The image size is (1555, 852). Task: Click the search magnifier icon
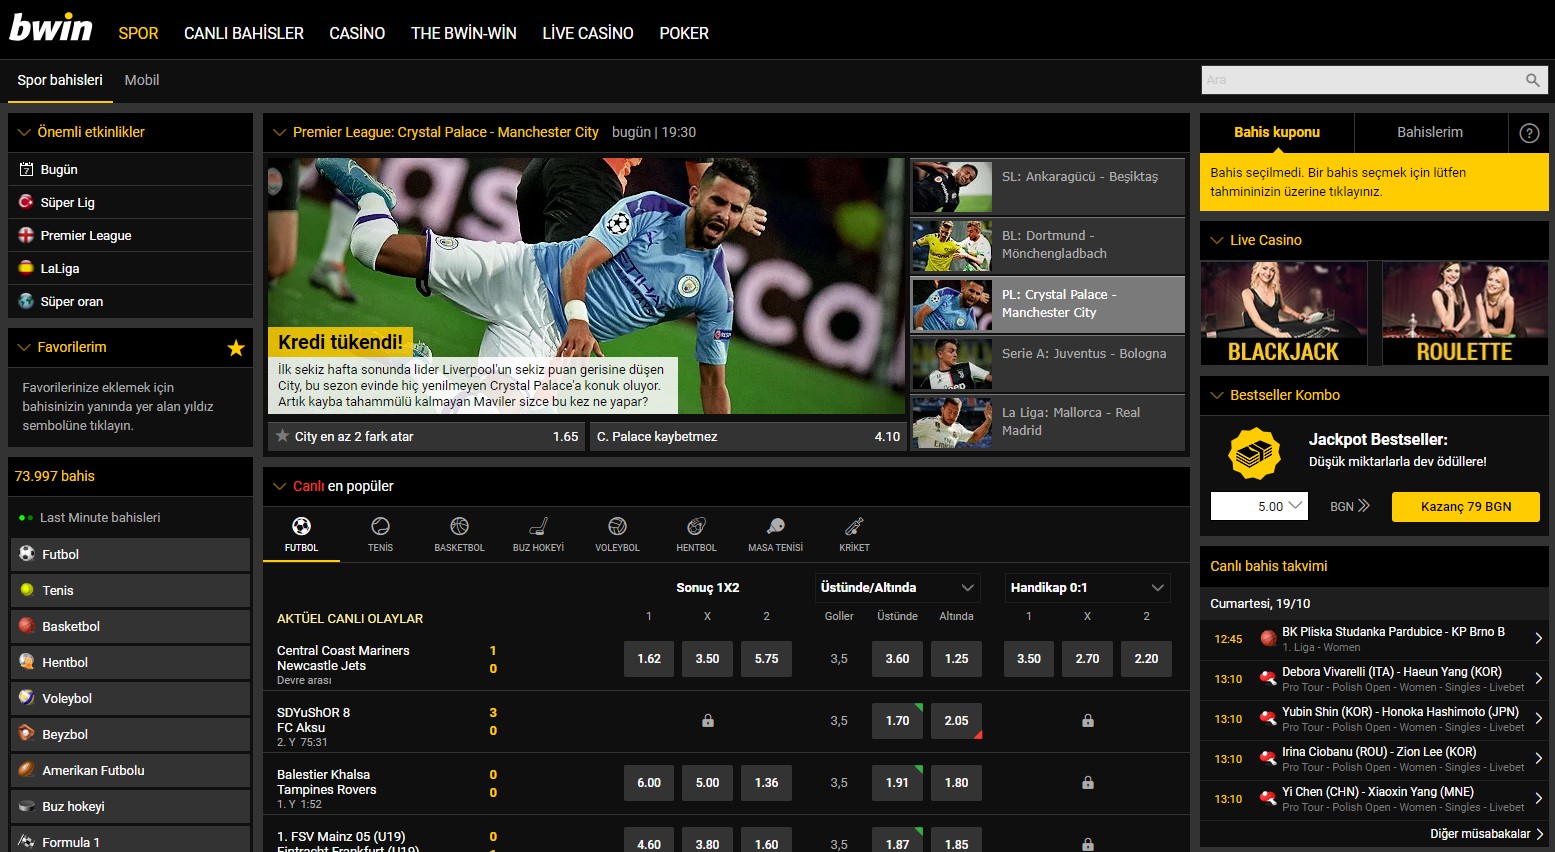click(1532, 80)
